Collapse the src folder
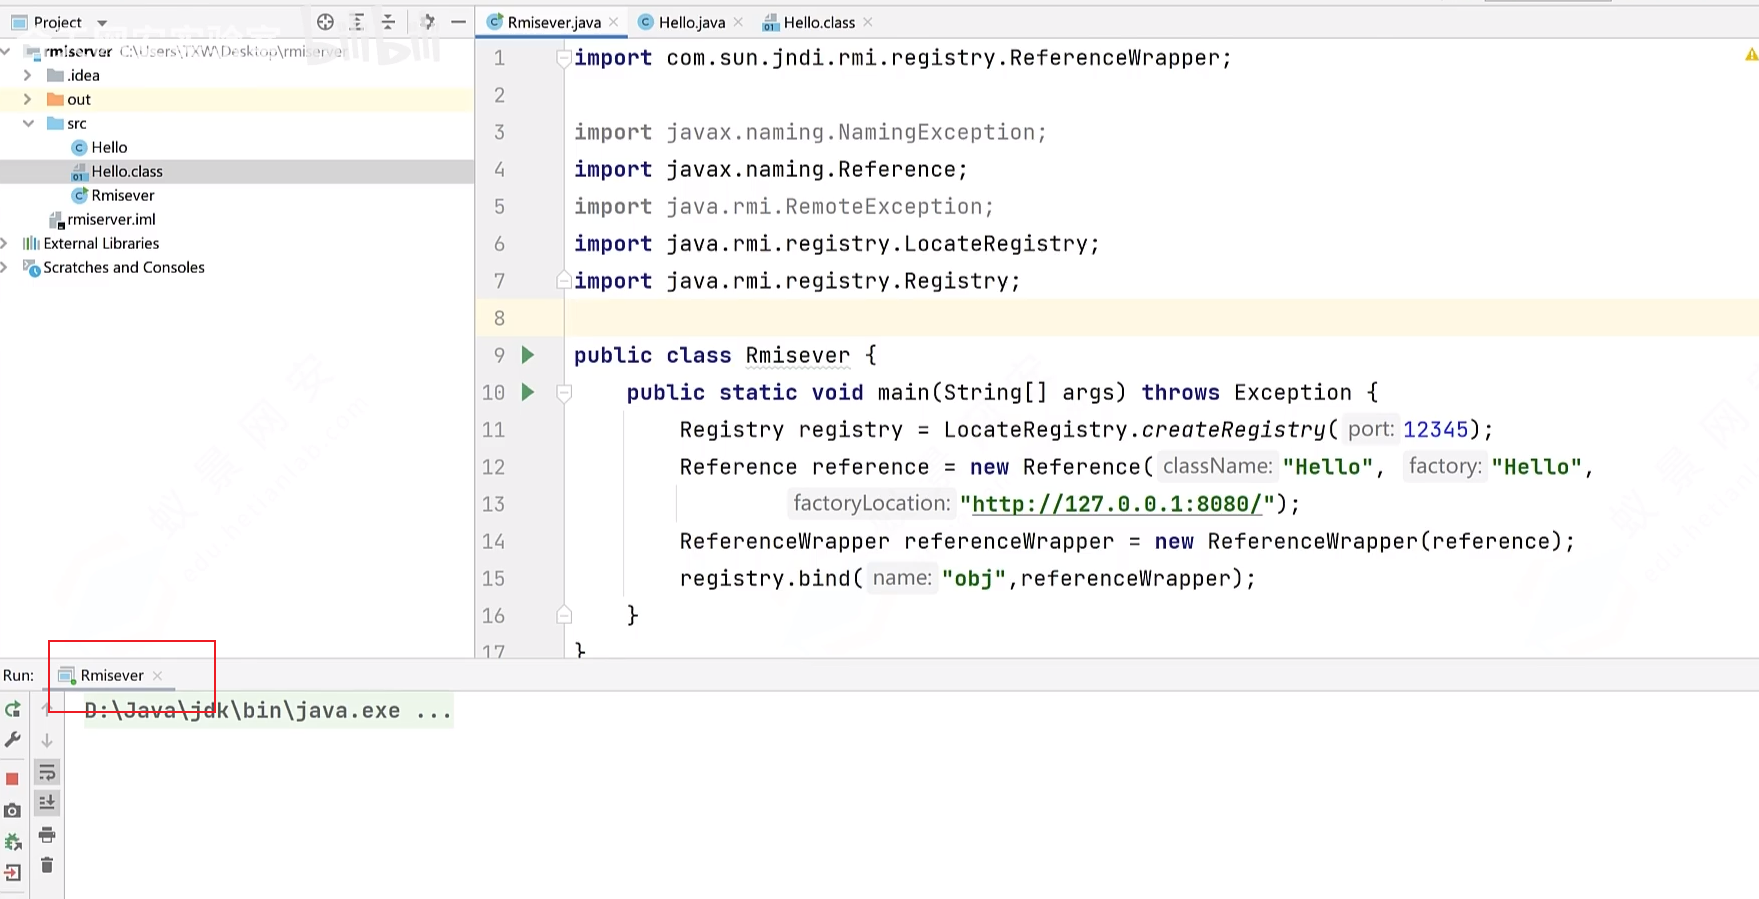The height and width of the screenshot is (899, 1759). coord(28,123)
